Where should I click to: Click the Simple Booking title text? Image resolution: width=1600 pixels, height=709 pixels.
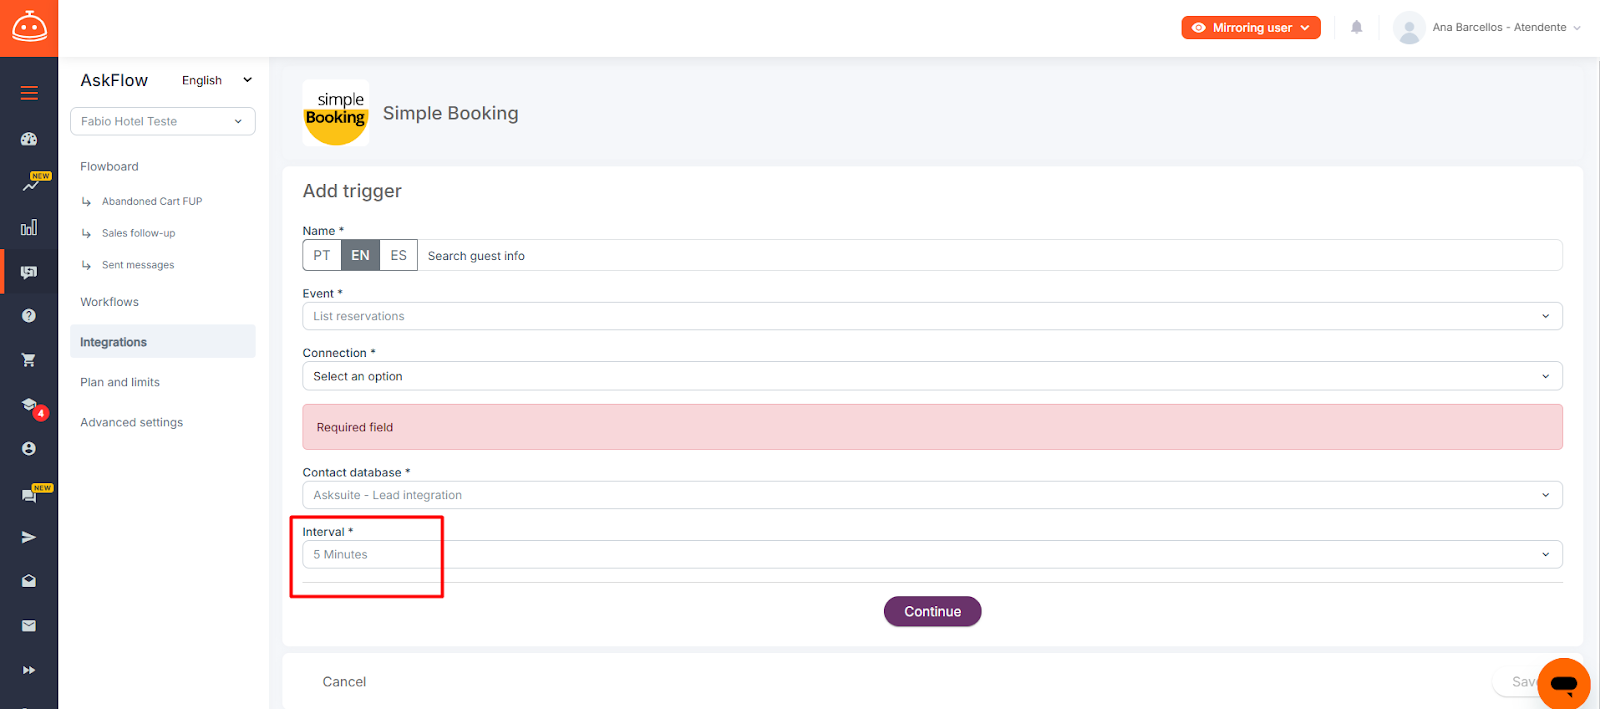[x=451, y=113]
